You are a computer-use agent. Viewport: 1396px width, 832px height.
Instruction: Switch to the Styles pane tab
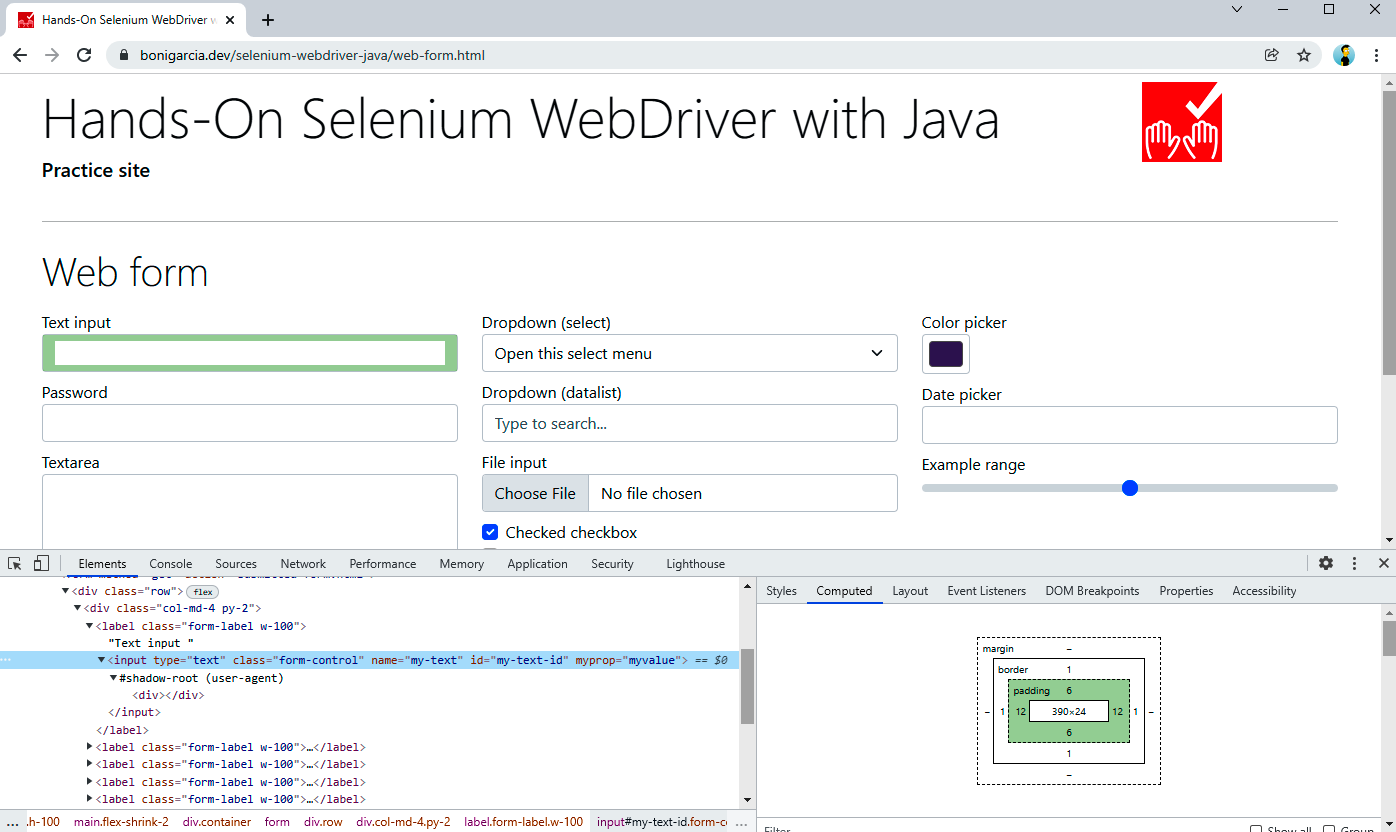pyautogui.click(x=781, y=591)
